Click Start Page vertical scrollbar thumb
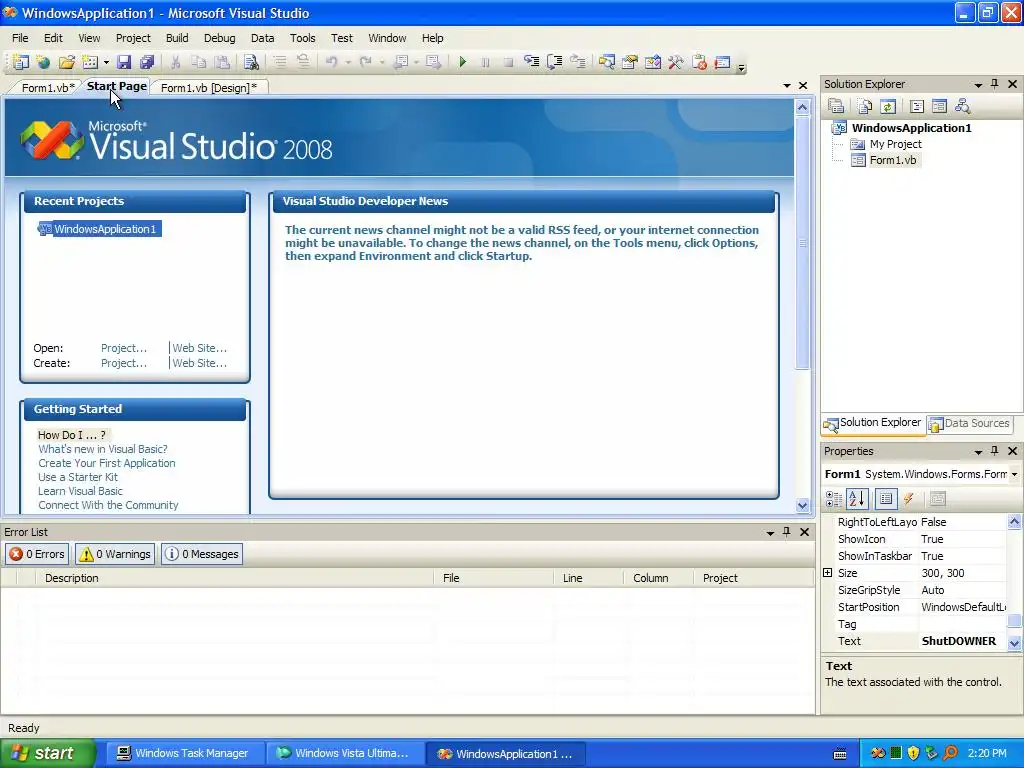Screen dimensions: 1024x768 click(x=803, y=243)
